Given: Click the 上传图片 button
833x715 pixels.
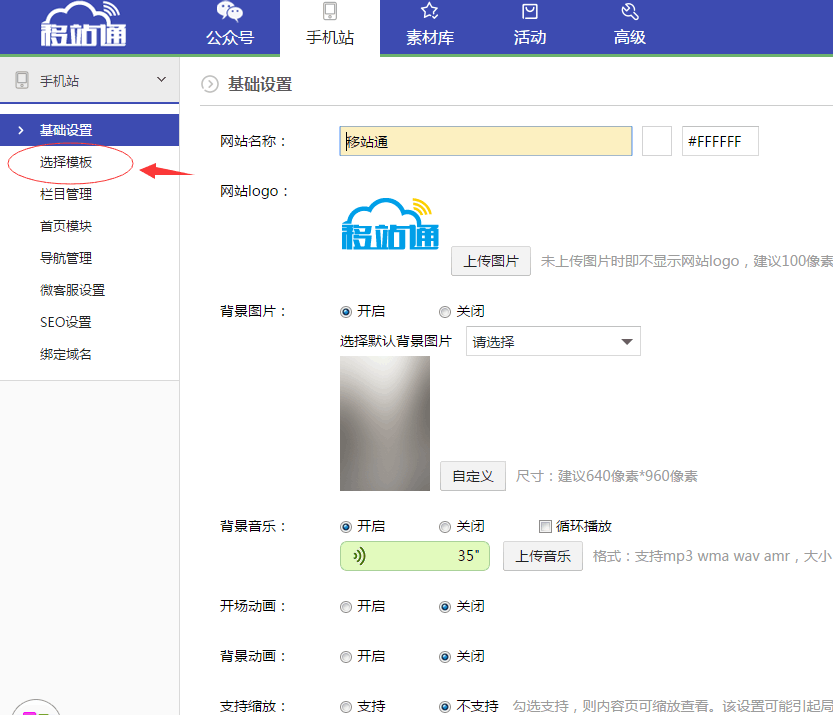Looking at the screenshot, I should click(x=490, y=261).
